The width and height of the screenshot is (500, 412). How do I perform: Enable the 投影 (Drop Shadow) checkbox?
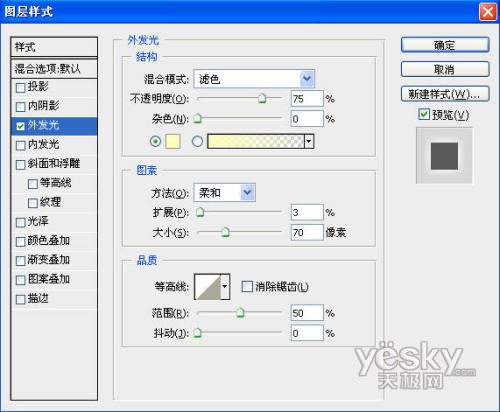tap(21, 87)
